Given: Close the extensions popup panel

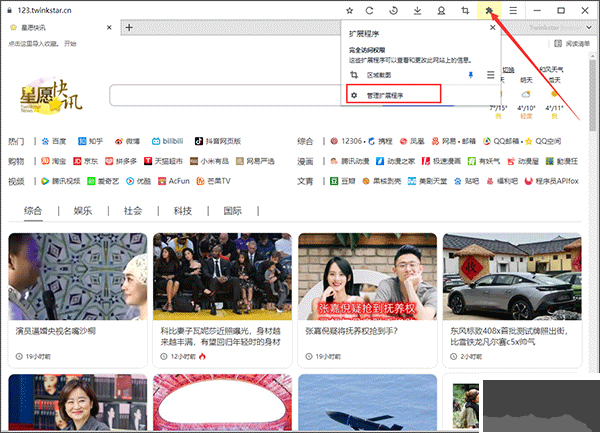Looking at the screenshot, I should point(490,29).
